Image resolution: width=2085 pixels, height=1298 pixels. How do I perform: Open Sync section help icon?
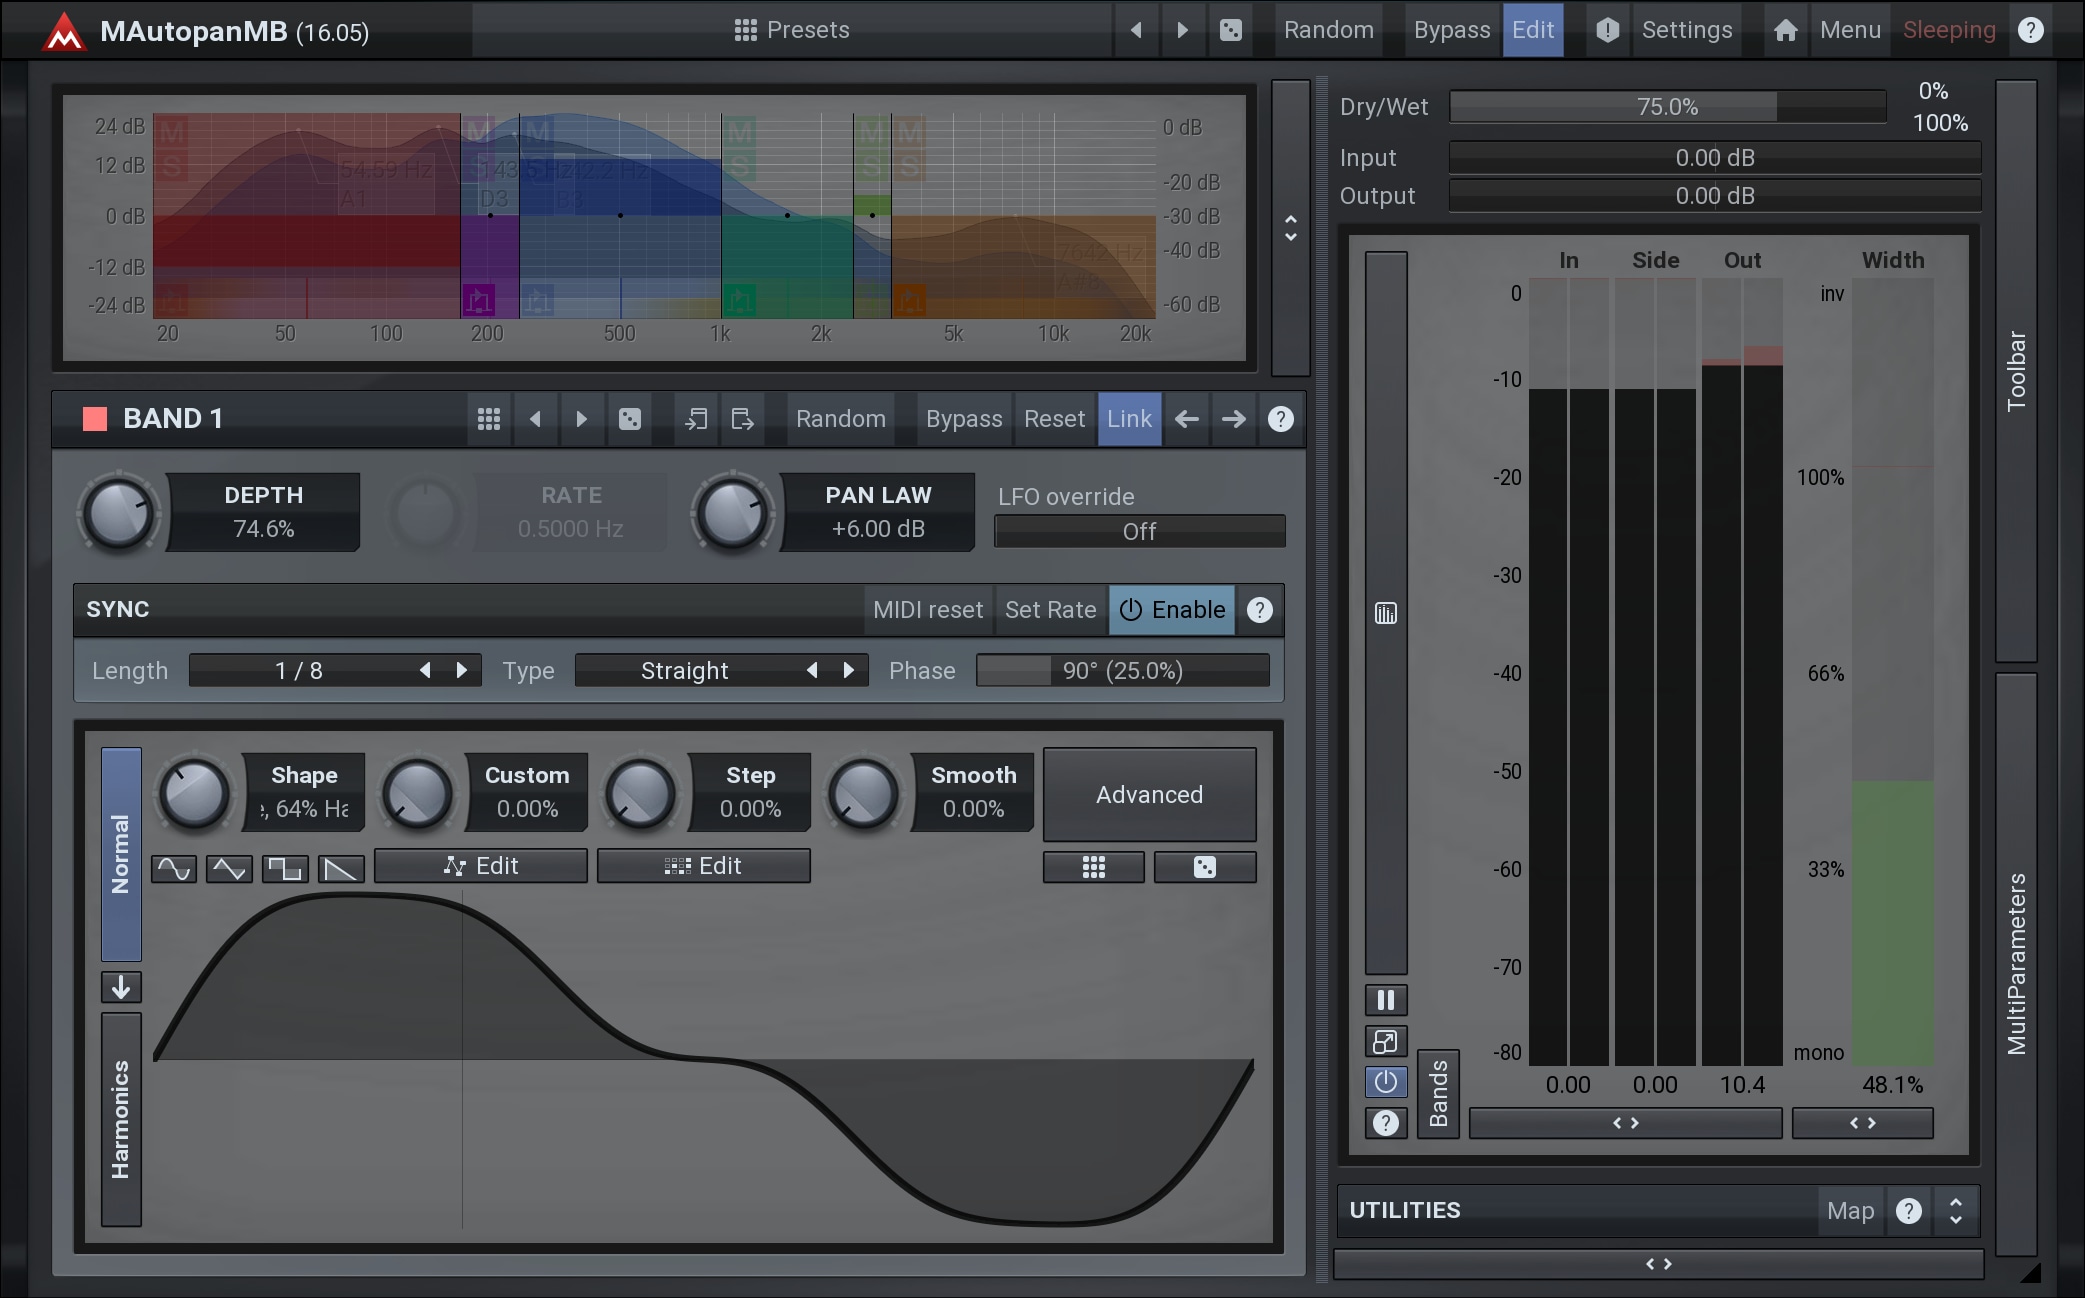click(1260, 610)
